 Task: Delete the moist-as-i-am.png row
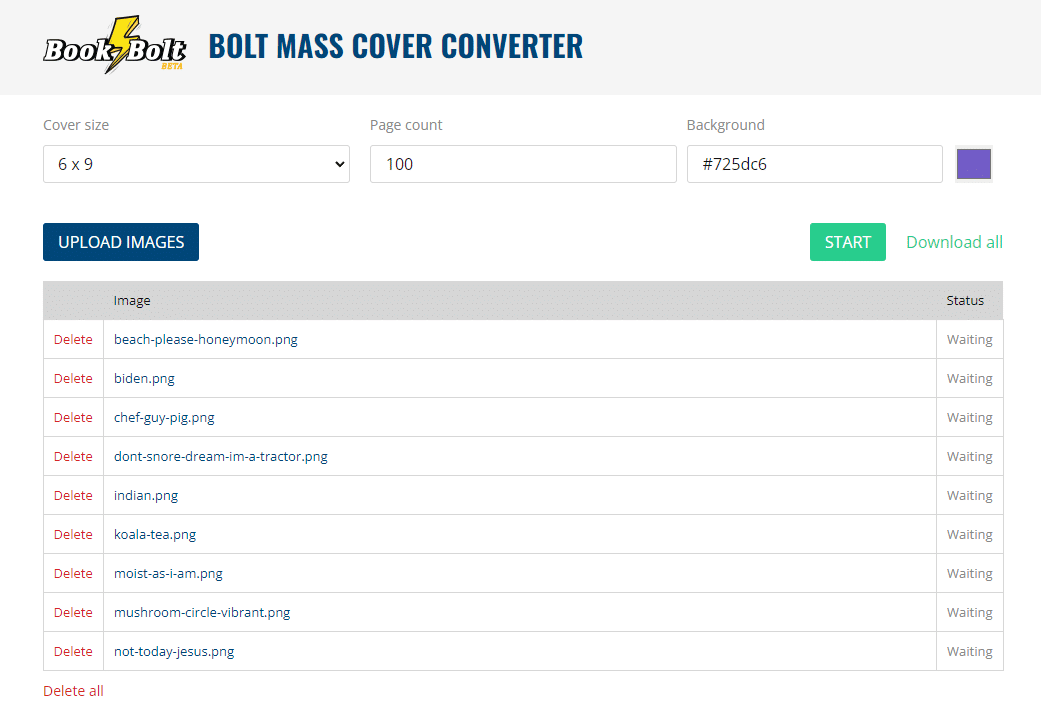73,573
